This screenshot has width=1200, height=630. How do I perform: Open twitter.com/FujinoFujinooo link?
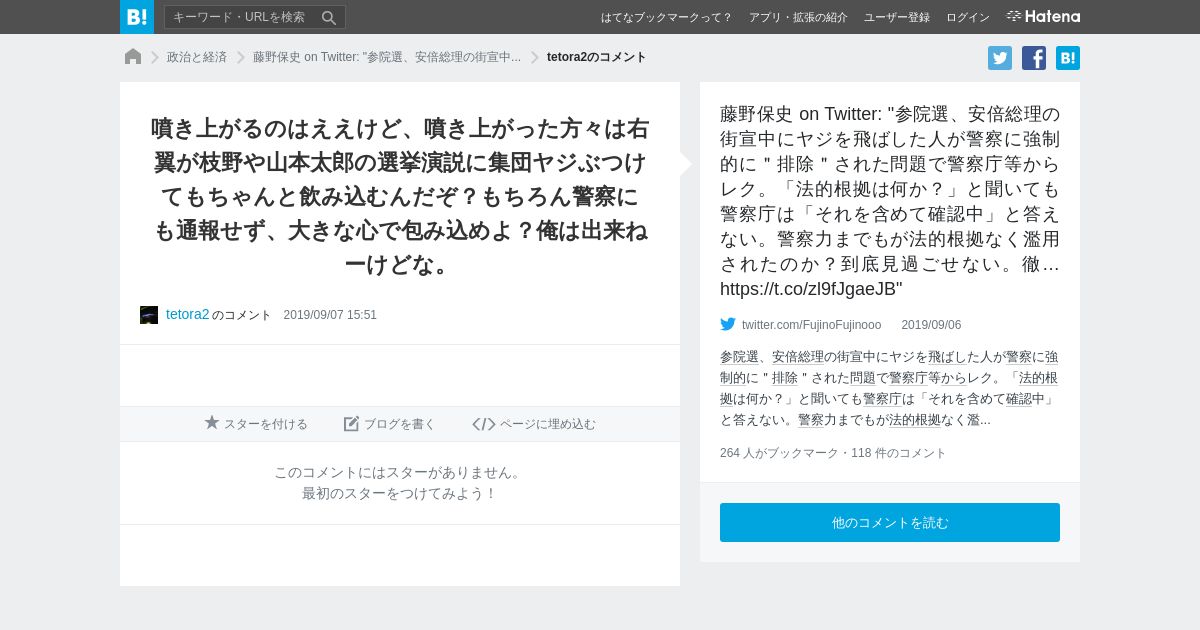point(812,325)
